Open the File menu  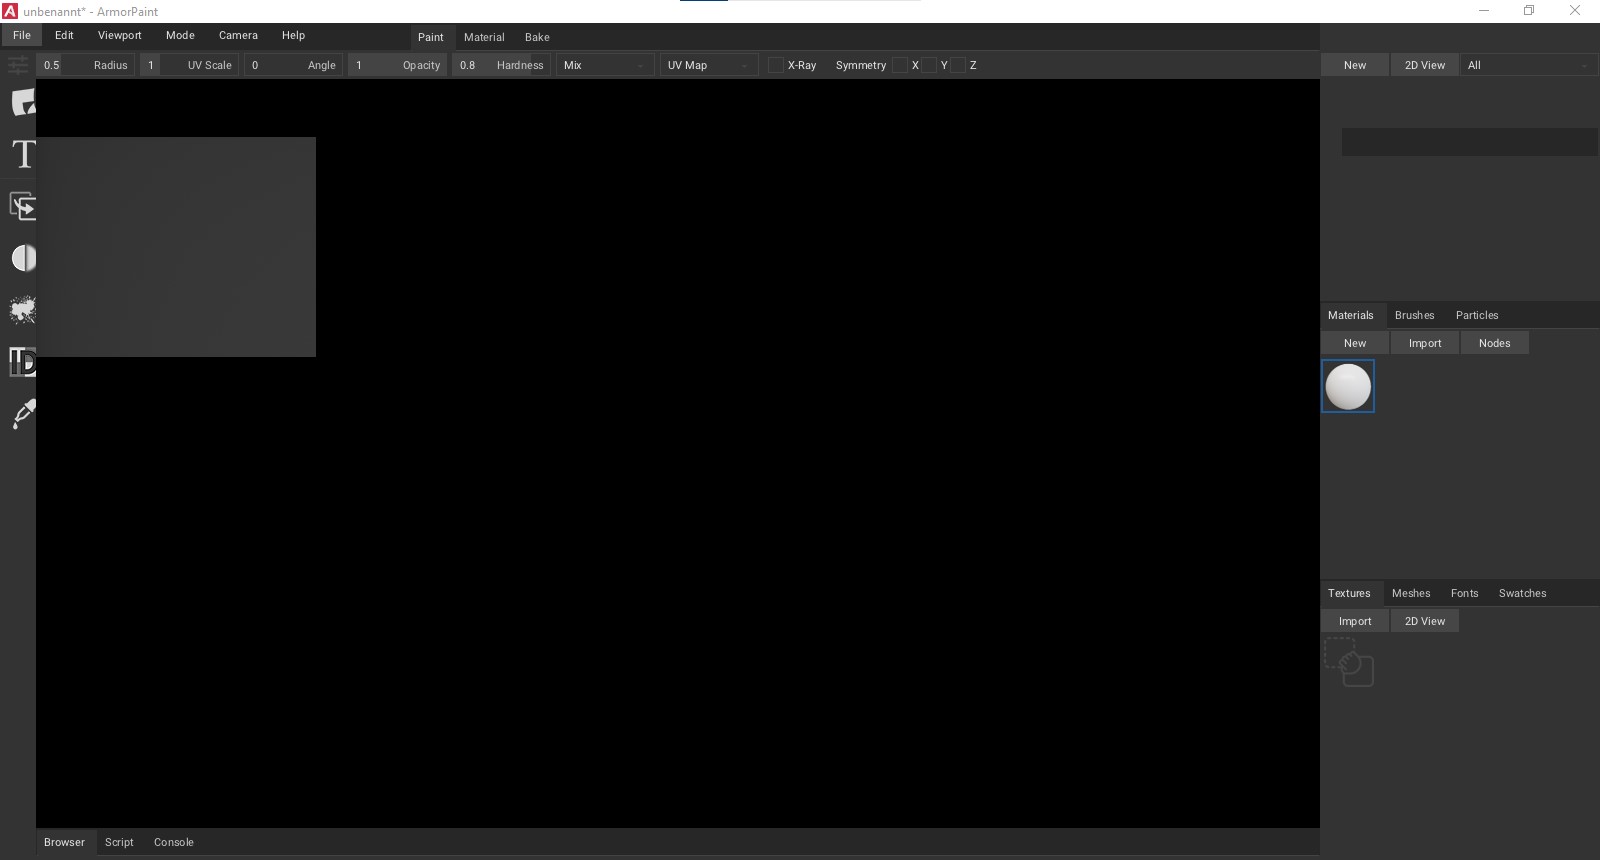22,35
